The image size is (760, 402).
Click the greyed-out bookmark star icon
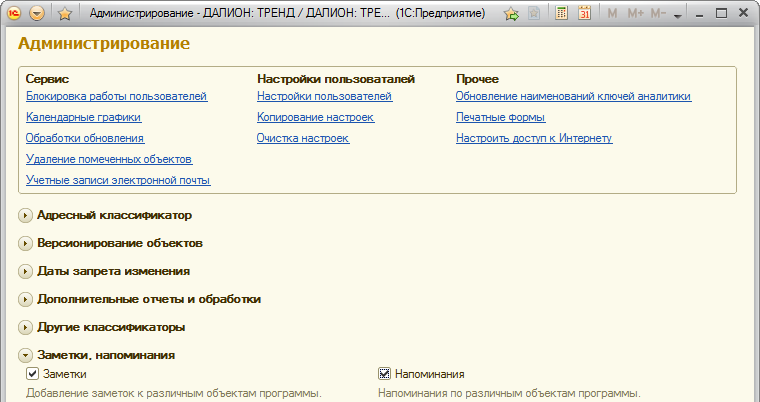coord(534,14)
